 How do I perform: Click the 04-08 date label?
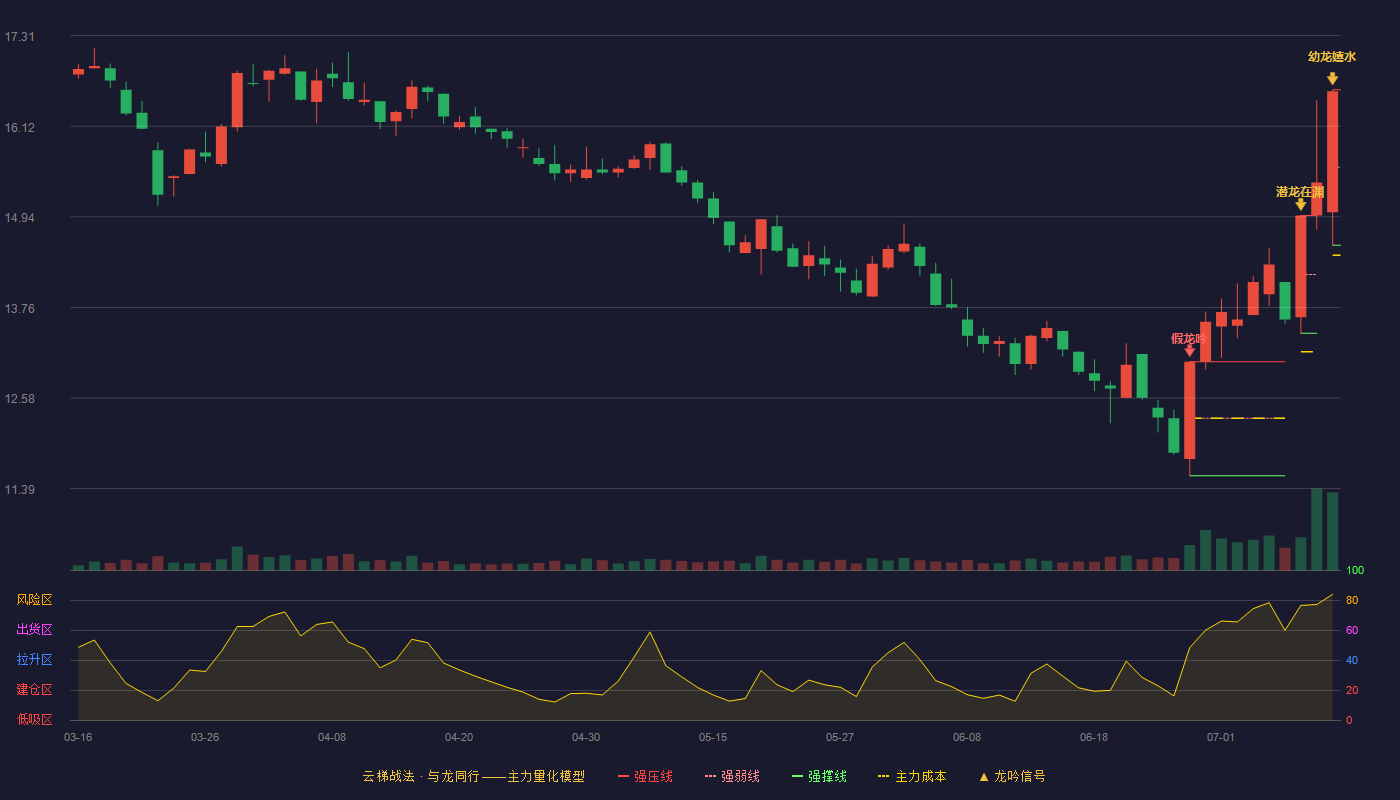(332, 737)
